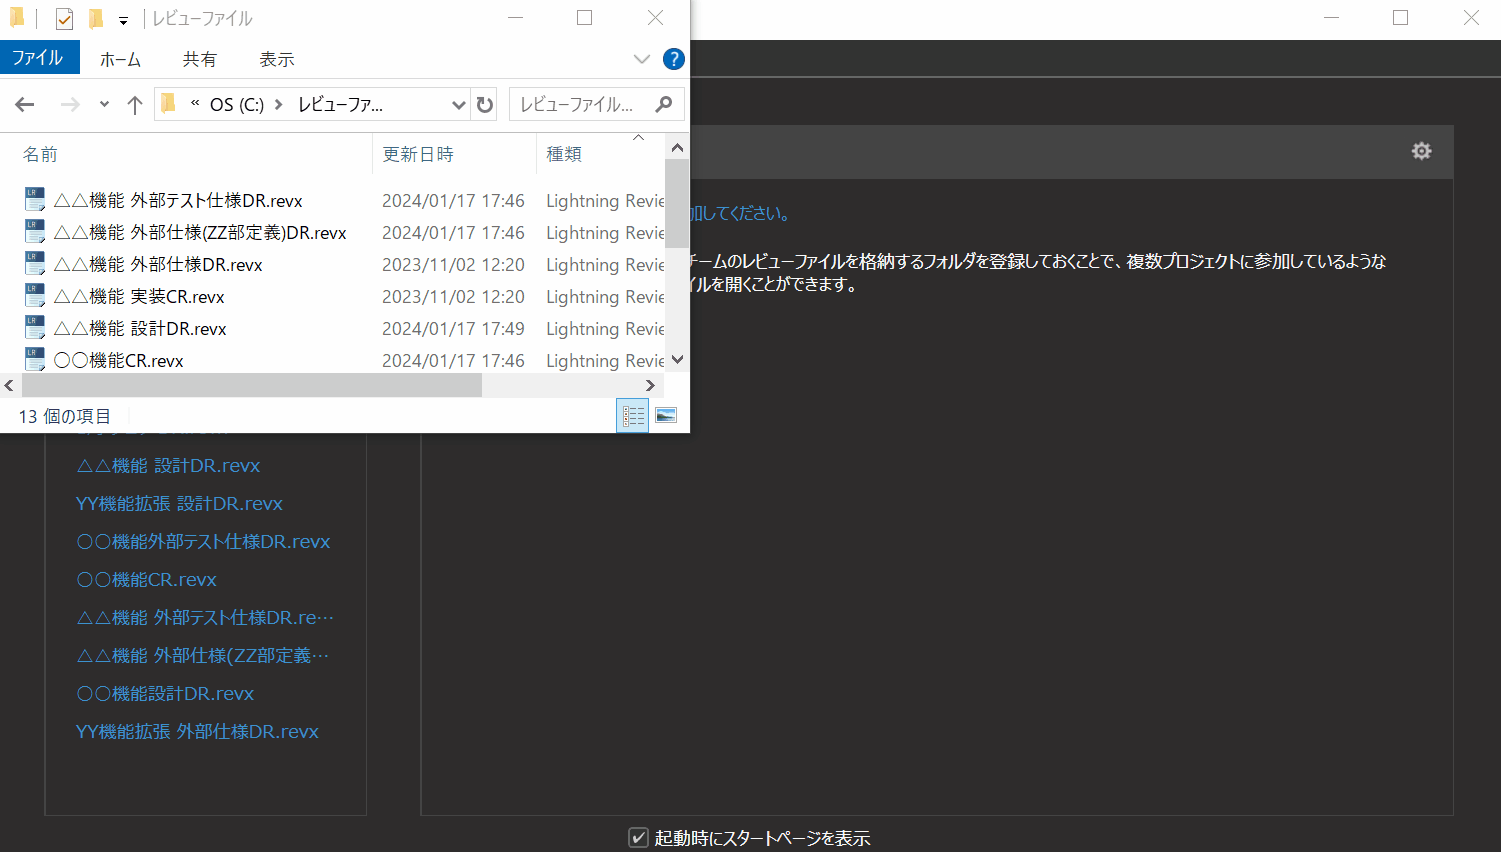
Task: Minimize the Lightning Review window
Action: [1331, 18]
